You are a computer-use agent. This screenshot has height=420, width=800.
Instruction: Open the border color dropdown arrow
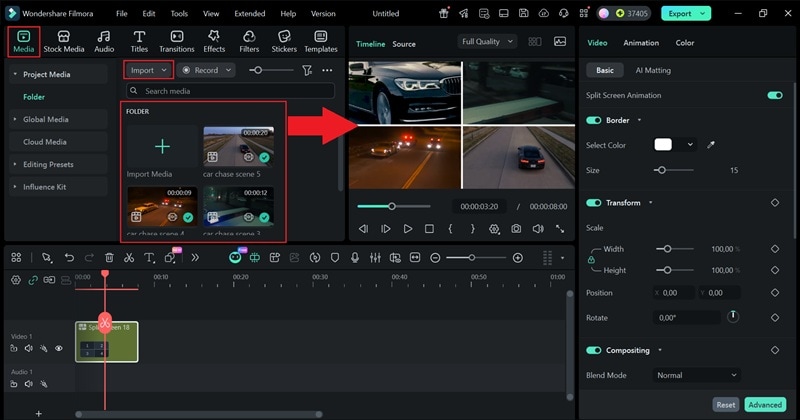click(x=690, y=145)
